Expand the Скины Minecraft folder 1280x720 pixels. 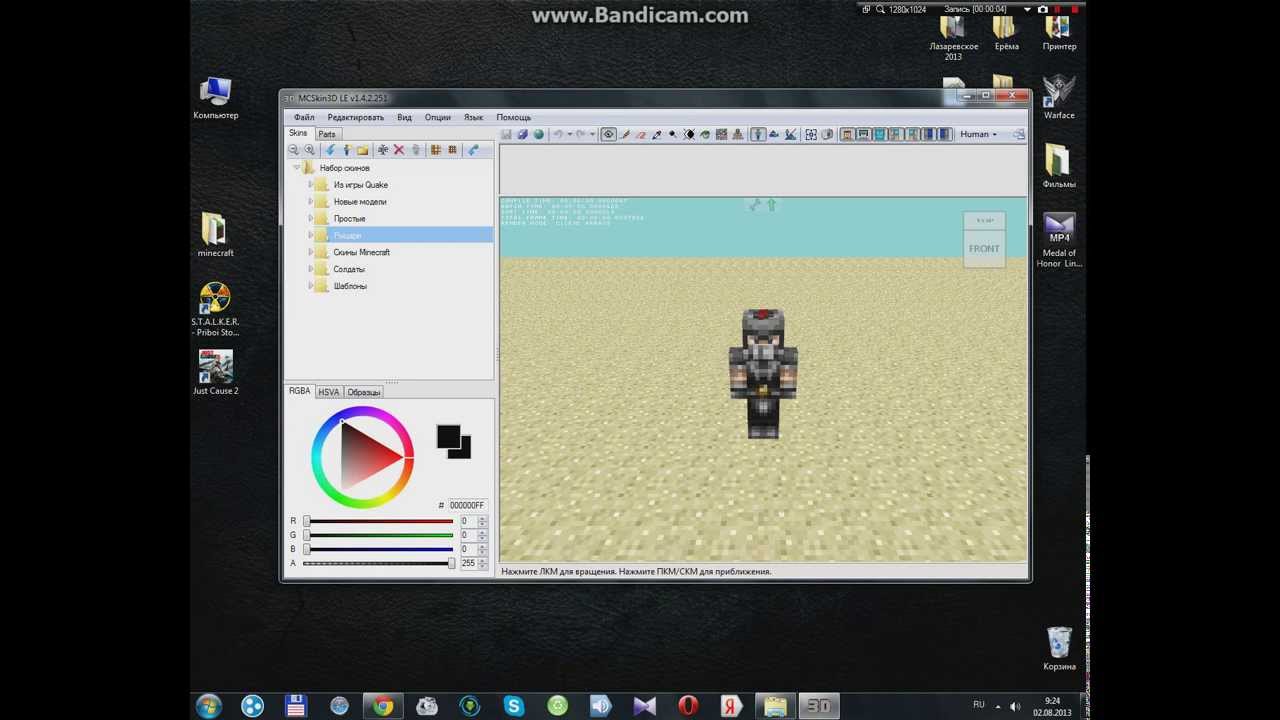click(x=311, y=253)
